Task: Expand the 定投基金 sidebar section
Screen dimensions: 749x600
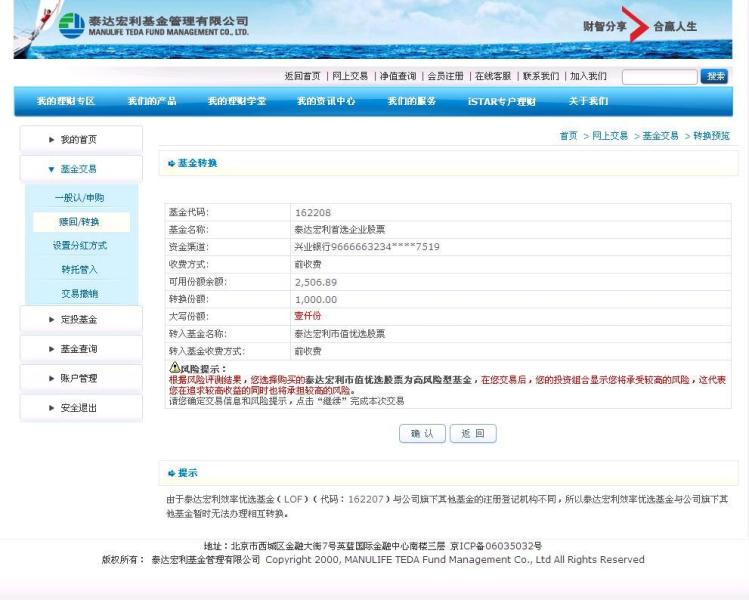Action: click(x=81, y=320)
